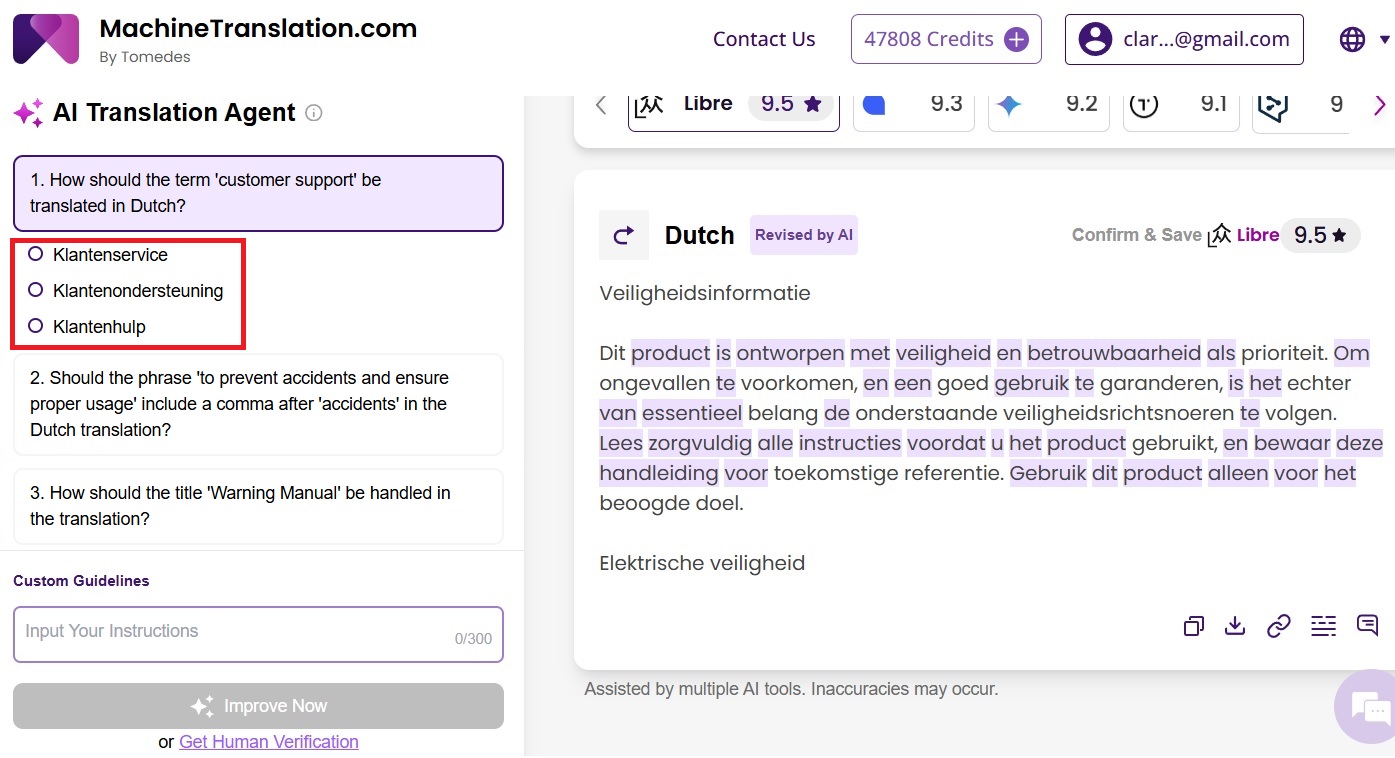Viewport: 1395px width, 758px height.
Task: Copy the Dutch translation with copy icon
Action: [1193, 626]
